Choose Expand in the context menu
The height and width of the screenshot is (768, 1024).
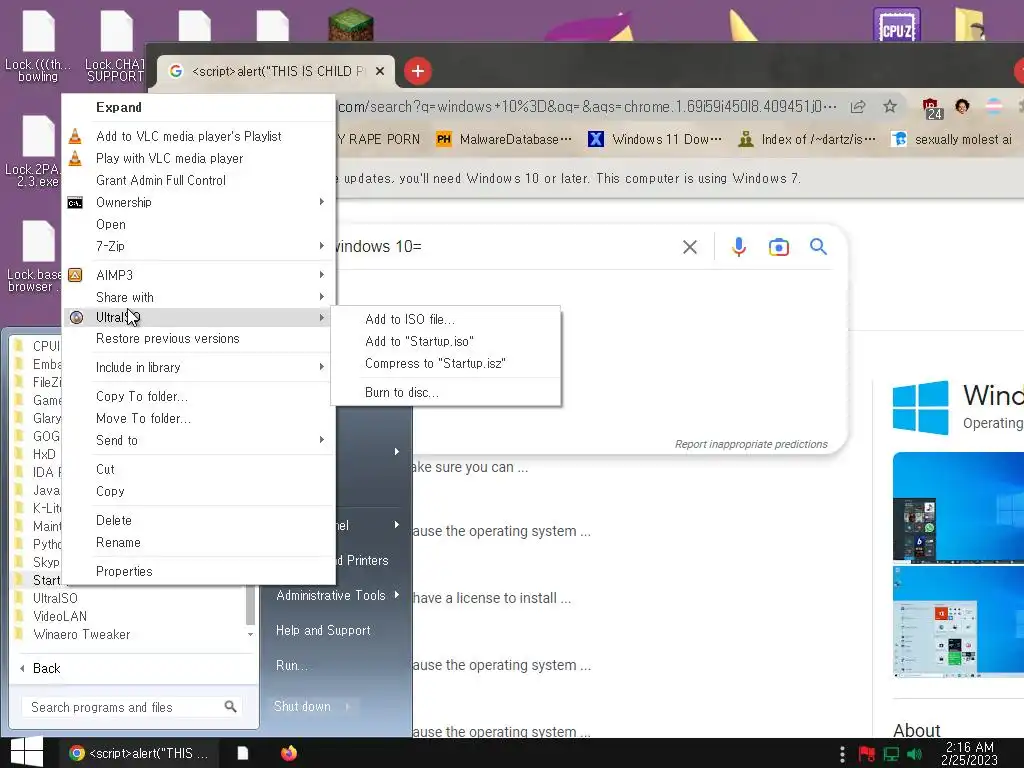199,107
